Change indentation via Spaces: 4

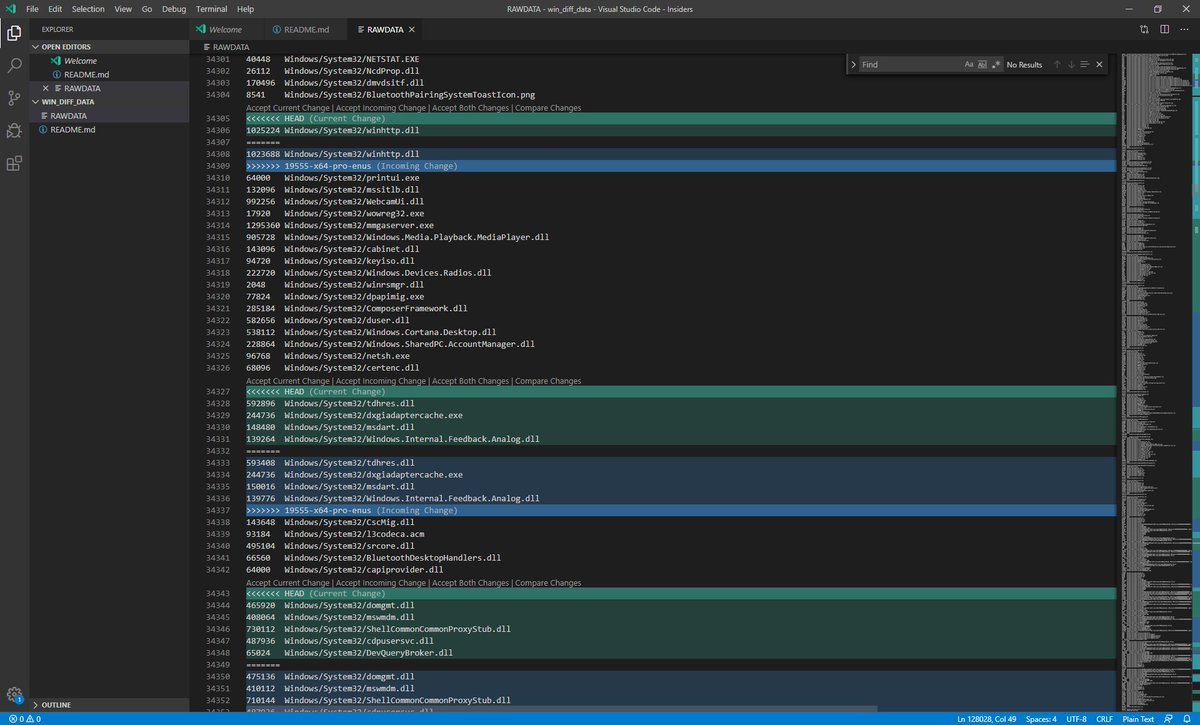1040,718
